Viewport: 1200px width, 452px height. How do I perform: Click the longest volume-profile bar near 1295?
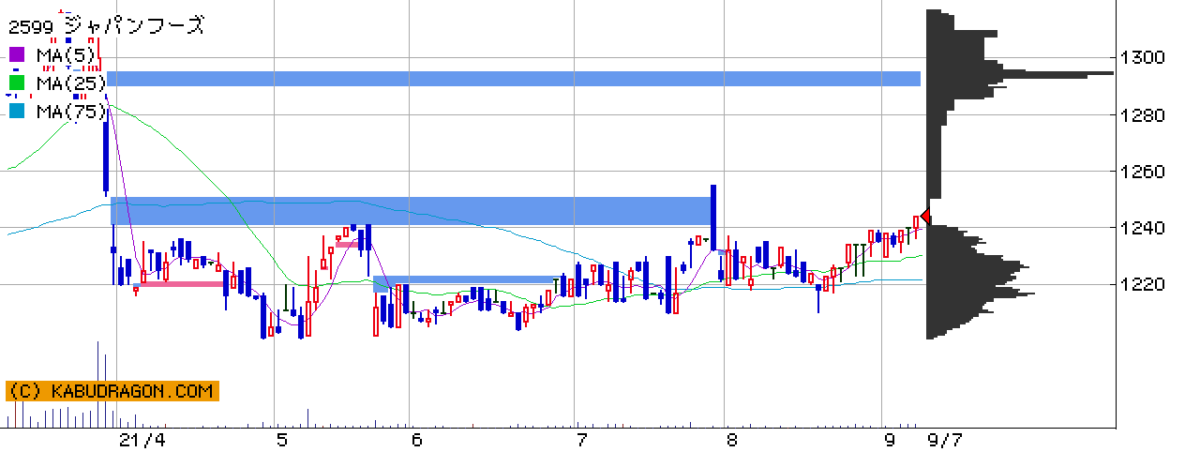point(1020,74)
